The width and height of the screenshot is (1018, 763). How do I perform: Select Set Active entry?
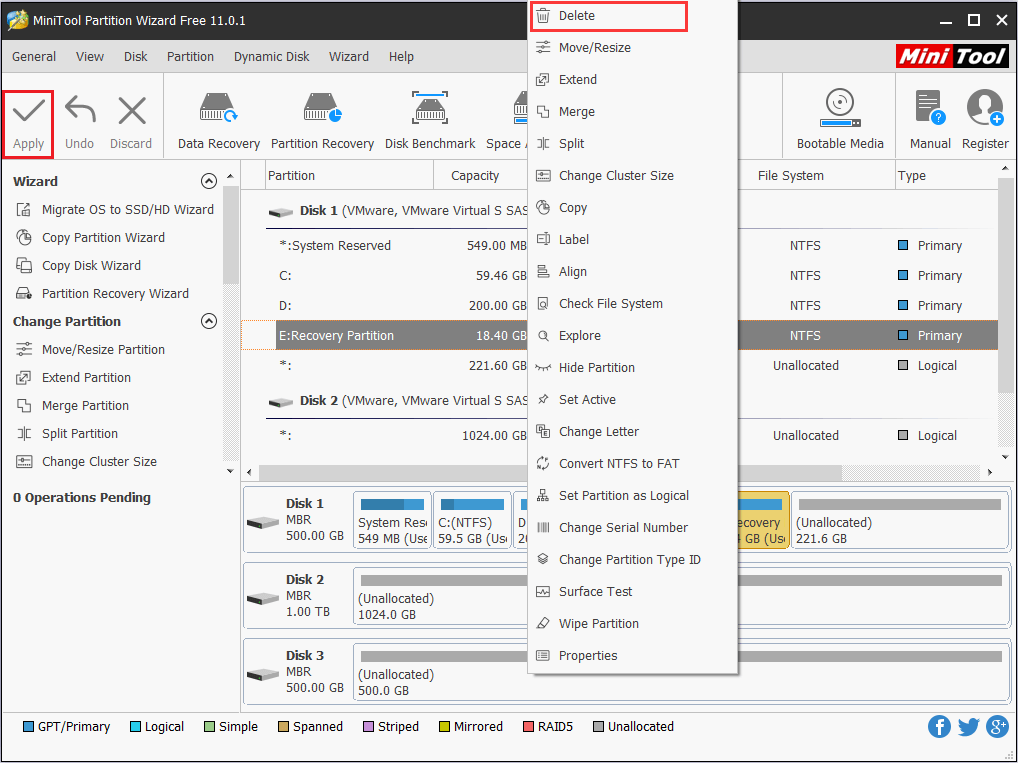pyautogui.click(x=632, y=399)
